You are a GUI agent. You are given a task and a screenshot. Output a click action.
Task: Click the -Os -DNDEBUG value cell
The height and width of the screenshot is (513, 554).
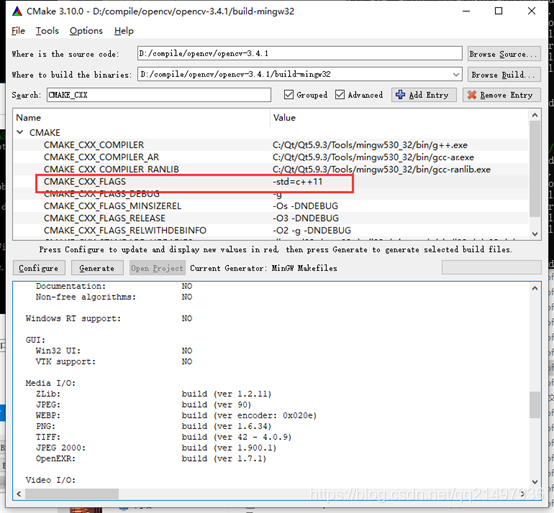point(305,206)
